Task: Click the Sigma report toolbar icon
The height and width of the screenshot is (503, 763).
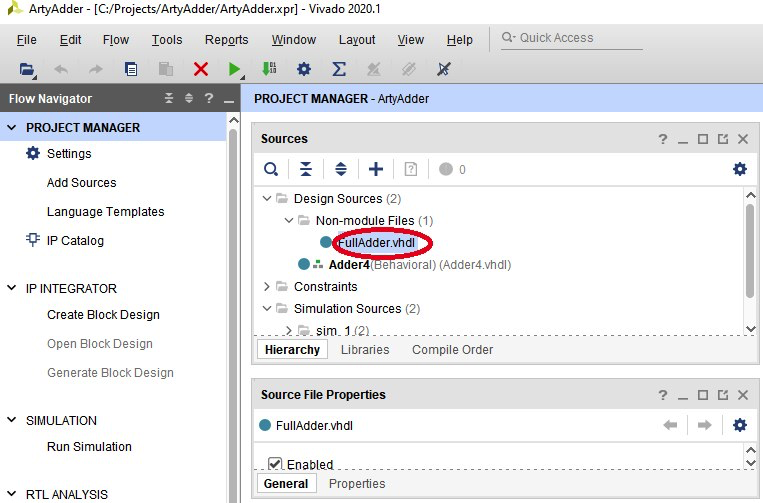Action: click(x=339, y=69)
